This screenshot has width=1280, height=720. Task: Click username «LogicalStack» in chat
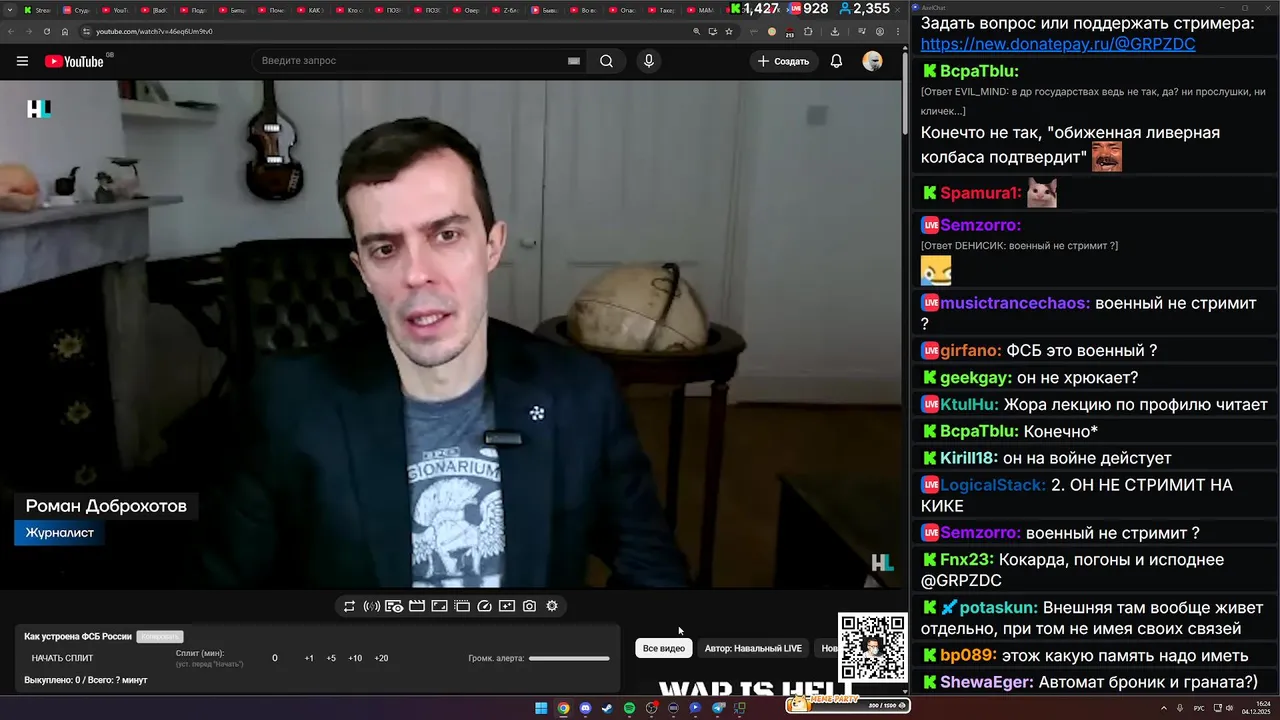coord(993,485)
